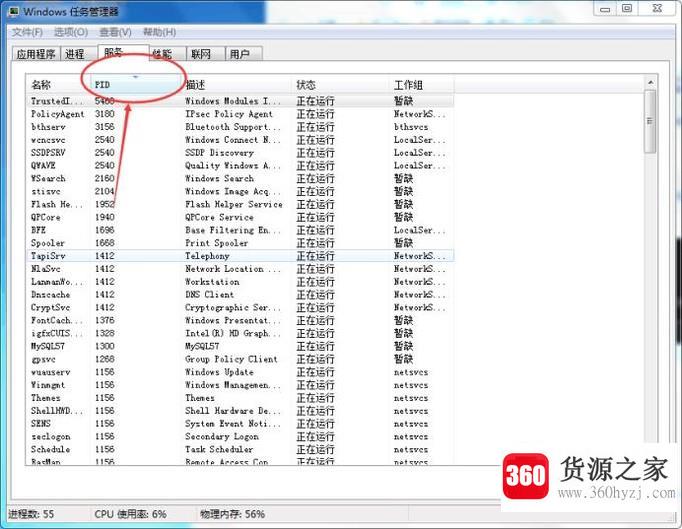
Task: Open the 文件(F) menu
Action: pos(27,32)
